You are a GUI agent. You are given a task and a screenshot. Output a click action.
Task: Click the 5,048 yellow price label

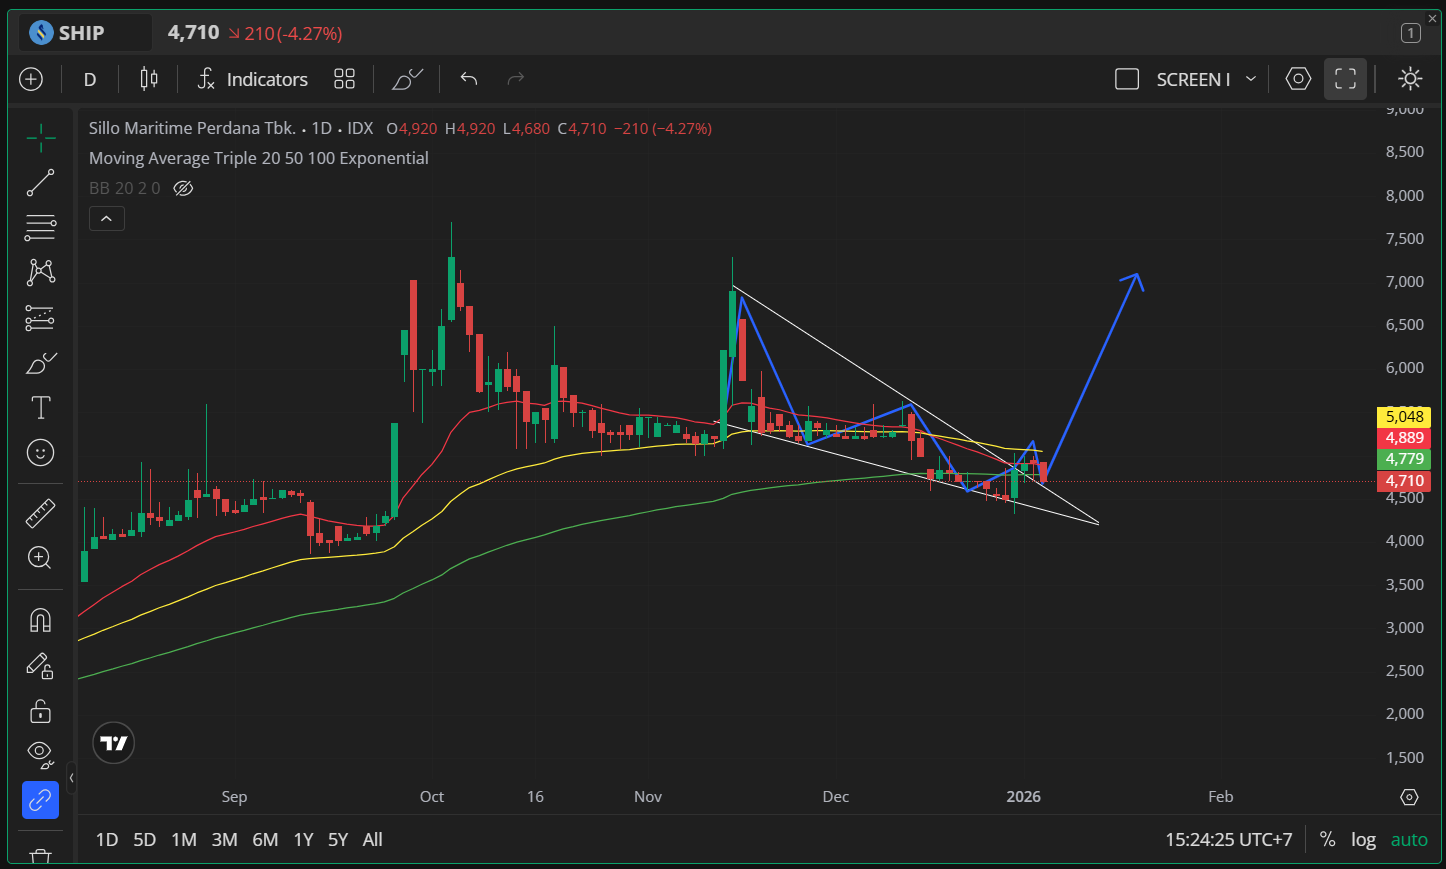click(x=1404, y=417)
